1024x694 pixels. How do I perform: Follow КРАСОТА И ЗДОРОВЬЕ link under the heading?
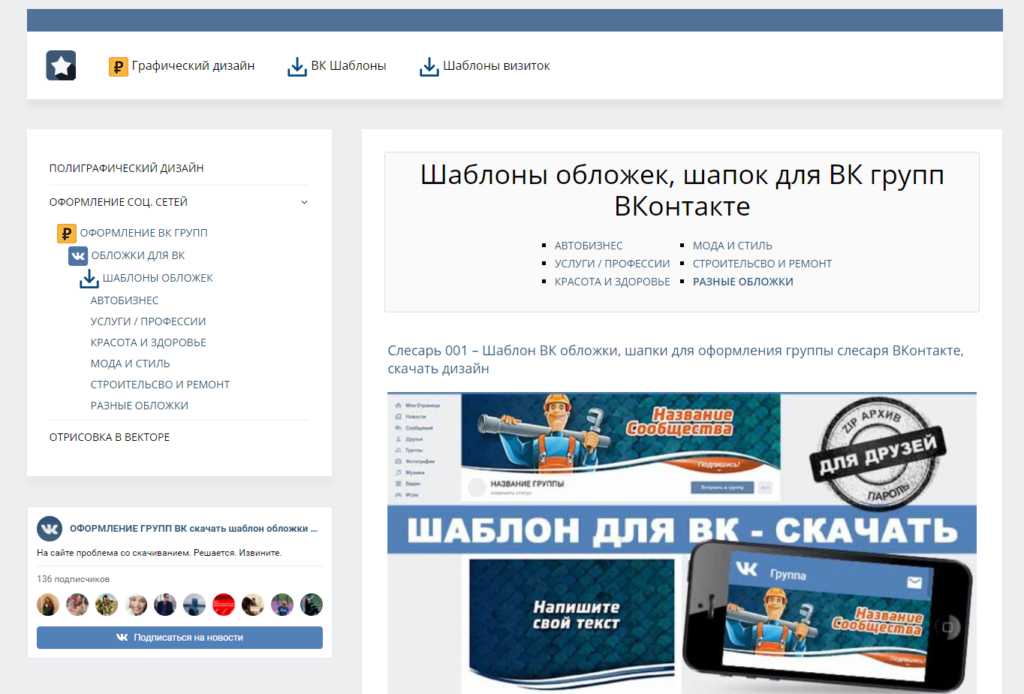tap(612, 281)
